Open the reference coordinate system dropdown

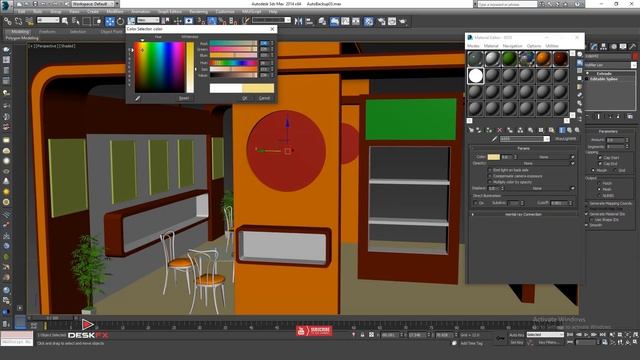point(148,20)
